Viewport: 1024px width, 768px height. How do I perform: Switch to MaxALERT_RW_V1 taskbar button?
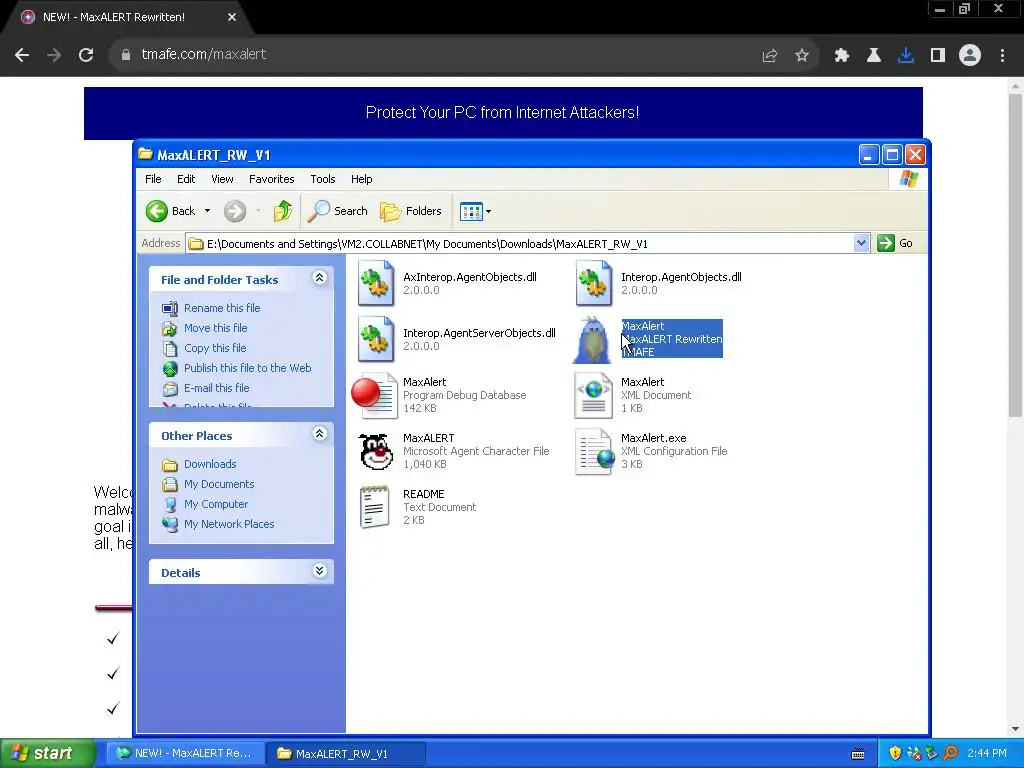346,753
